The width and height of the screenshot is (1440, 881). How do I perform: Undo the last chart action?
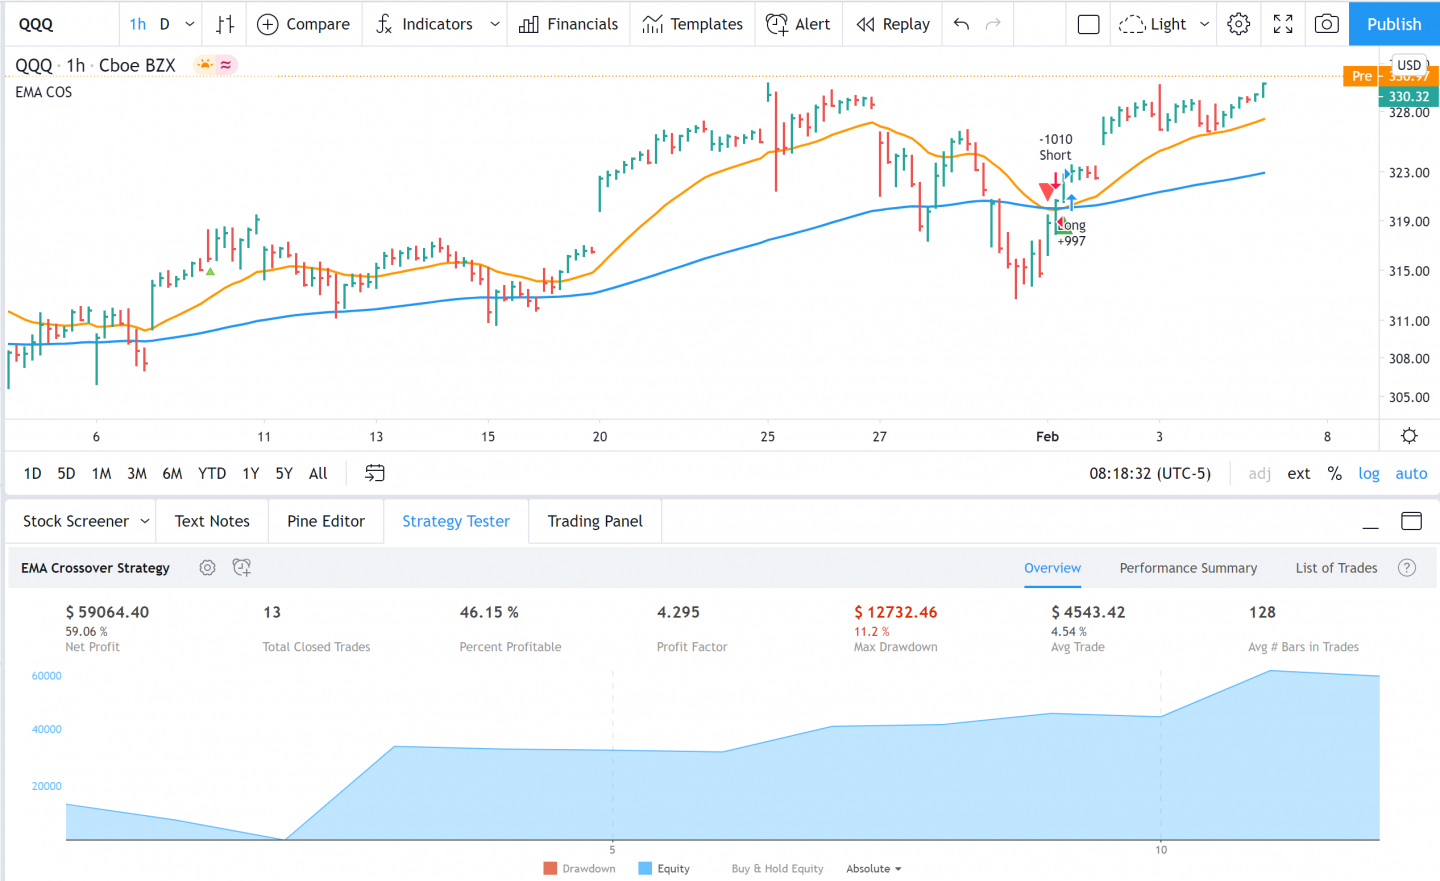961,24
